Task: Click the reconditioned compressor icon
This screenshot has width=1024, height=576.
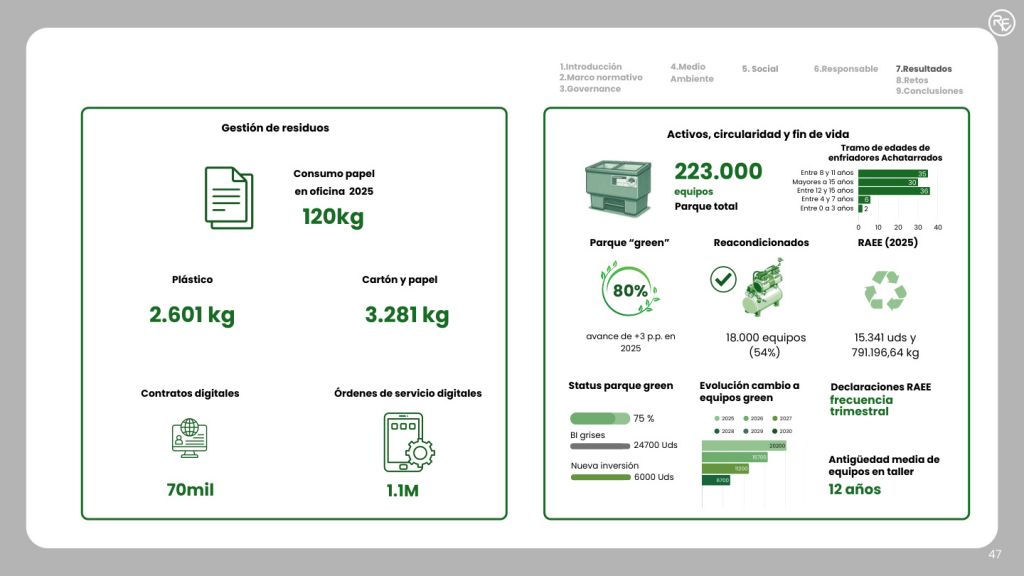Action: (763, 287)
